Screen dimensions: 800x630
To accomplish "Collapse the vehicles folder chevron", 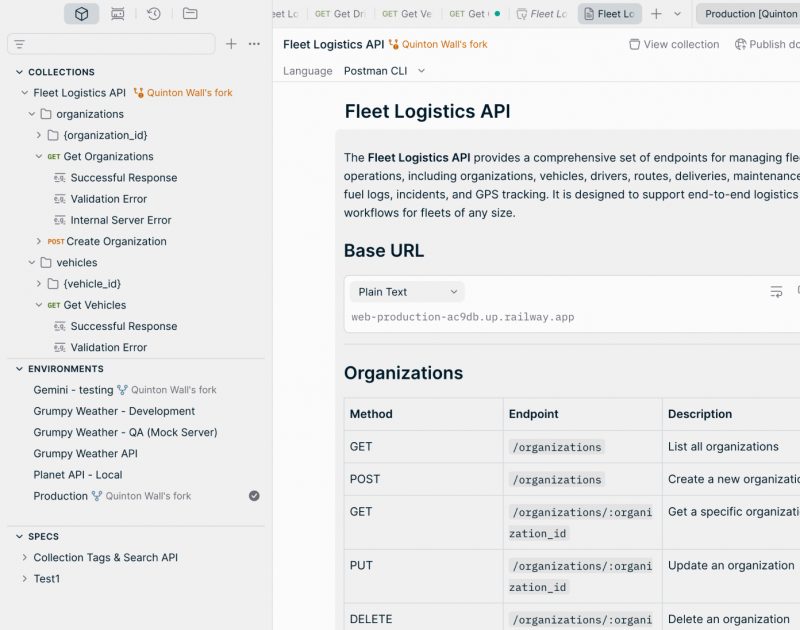I will [32, 262].
